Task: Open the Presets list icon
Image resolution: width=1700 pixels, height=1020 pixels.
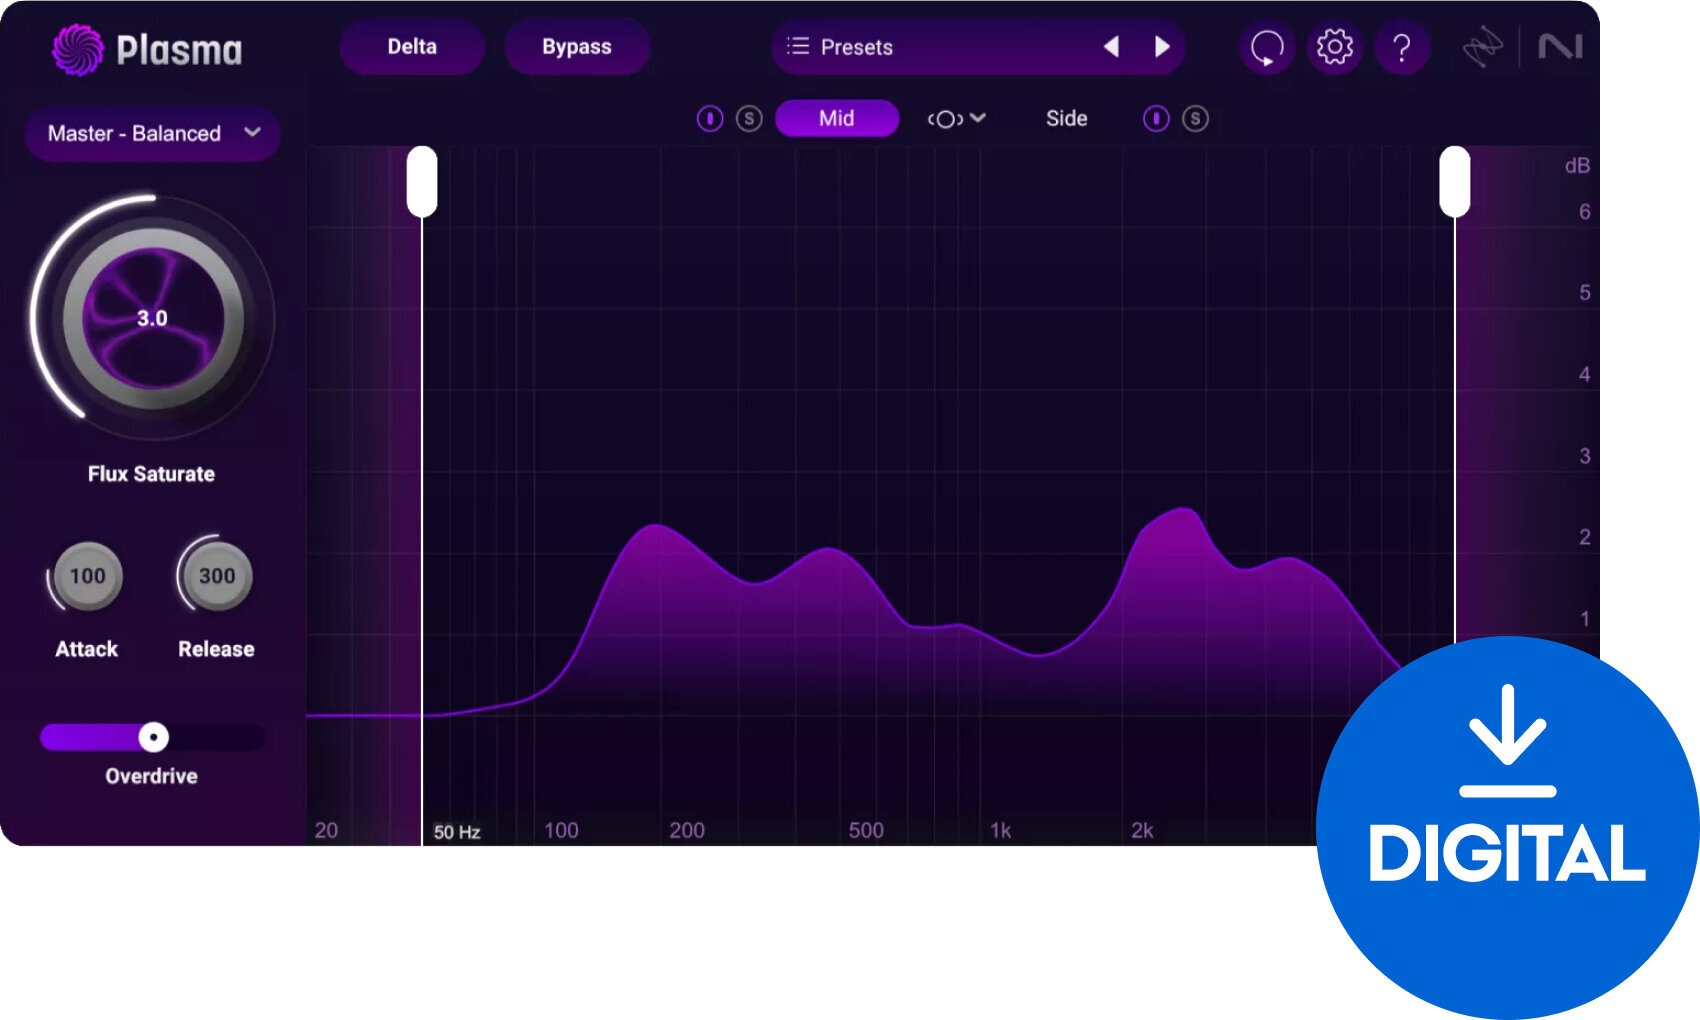Action: click(799, 46)
